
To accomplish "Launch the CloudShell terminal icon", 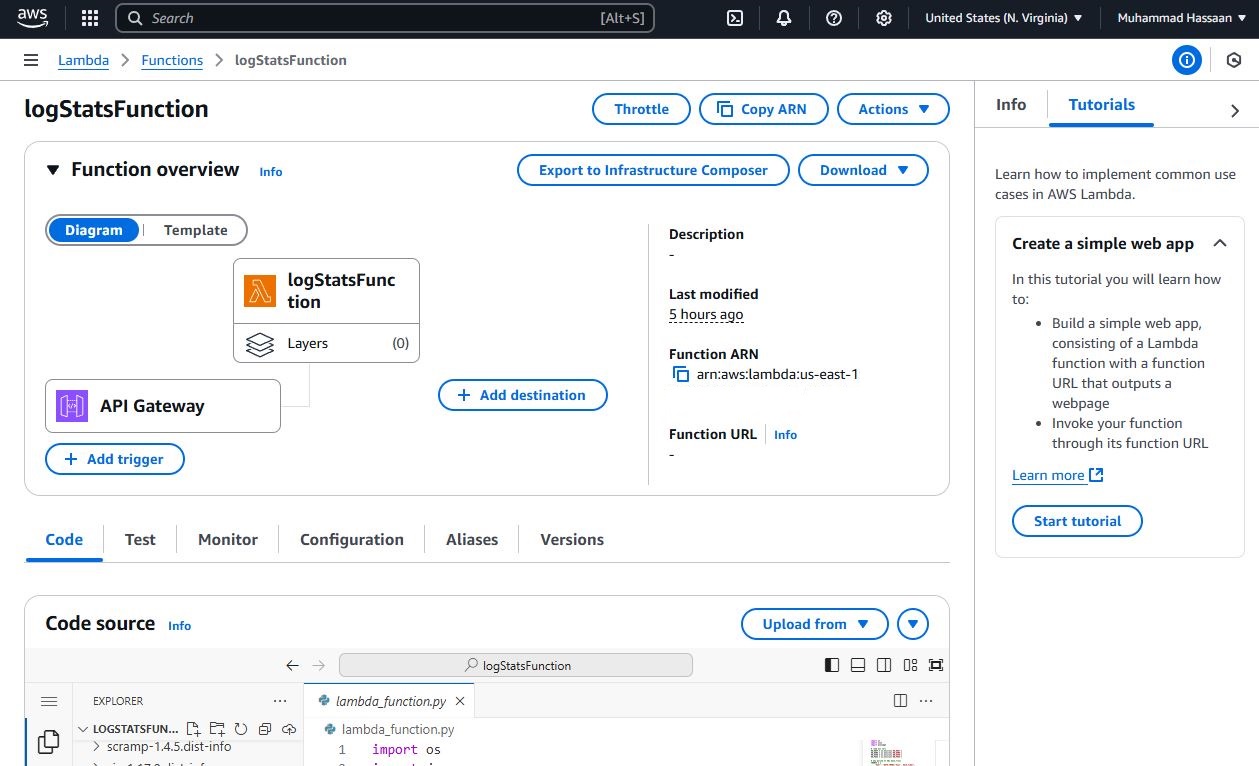I will pos(735,18).
